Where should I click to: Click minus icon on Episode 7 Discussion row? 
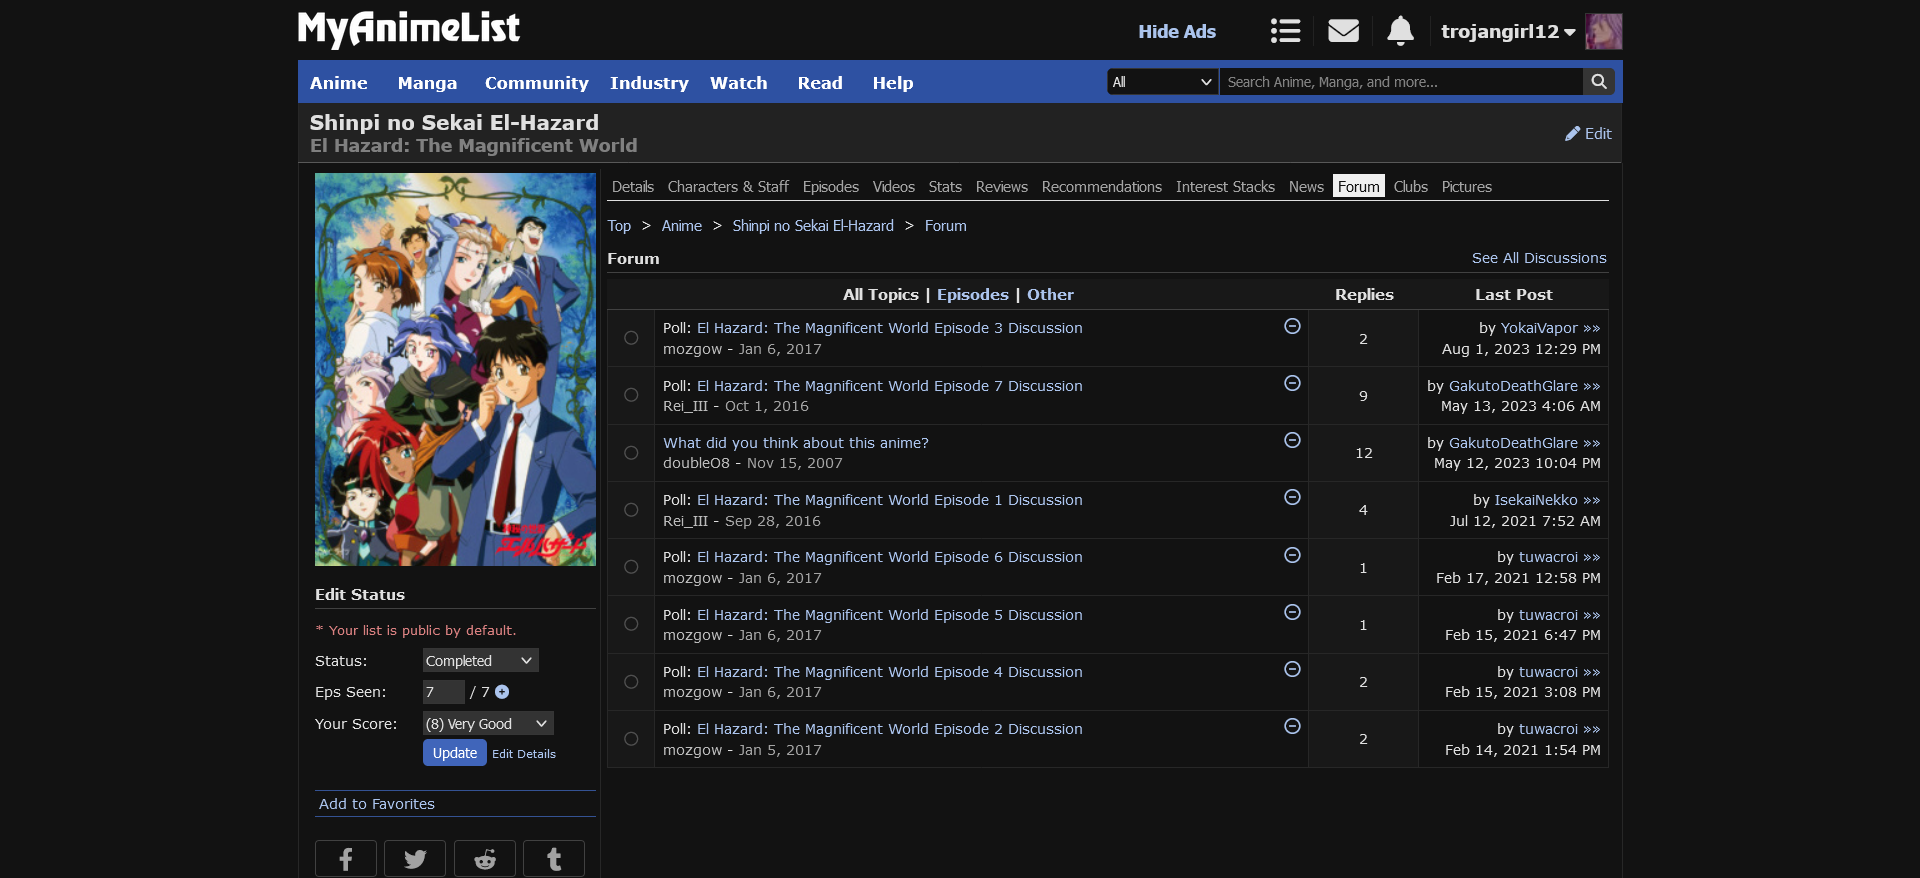point(1292,383)
